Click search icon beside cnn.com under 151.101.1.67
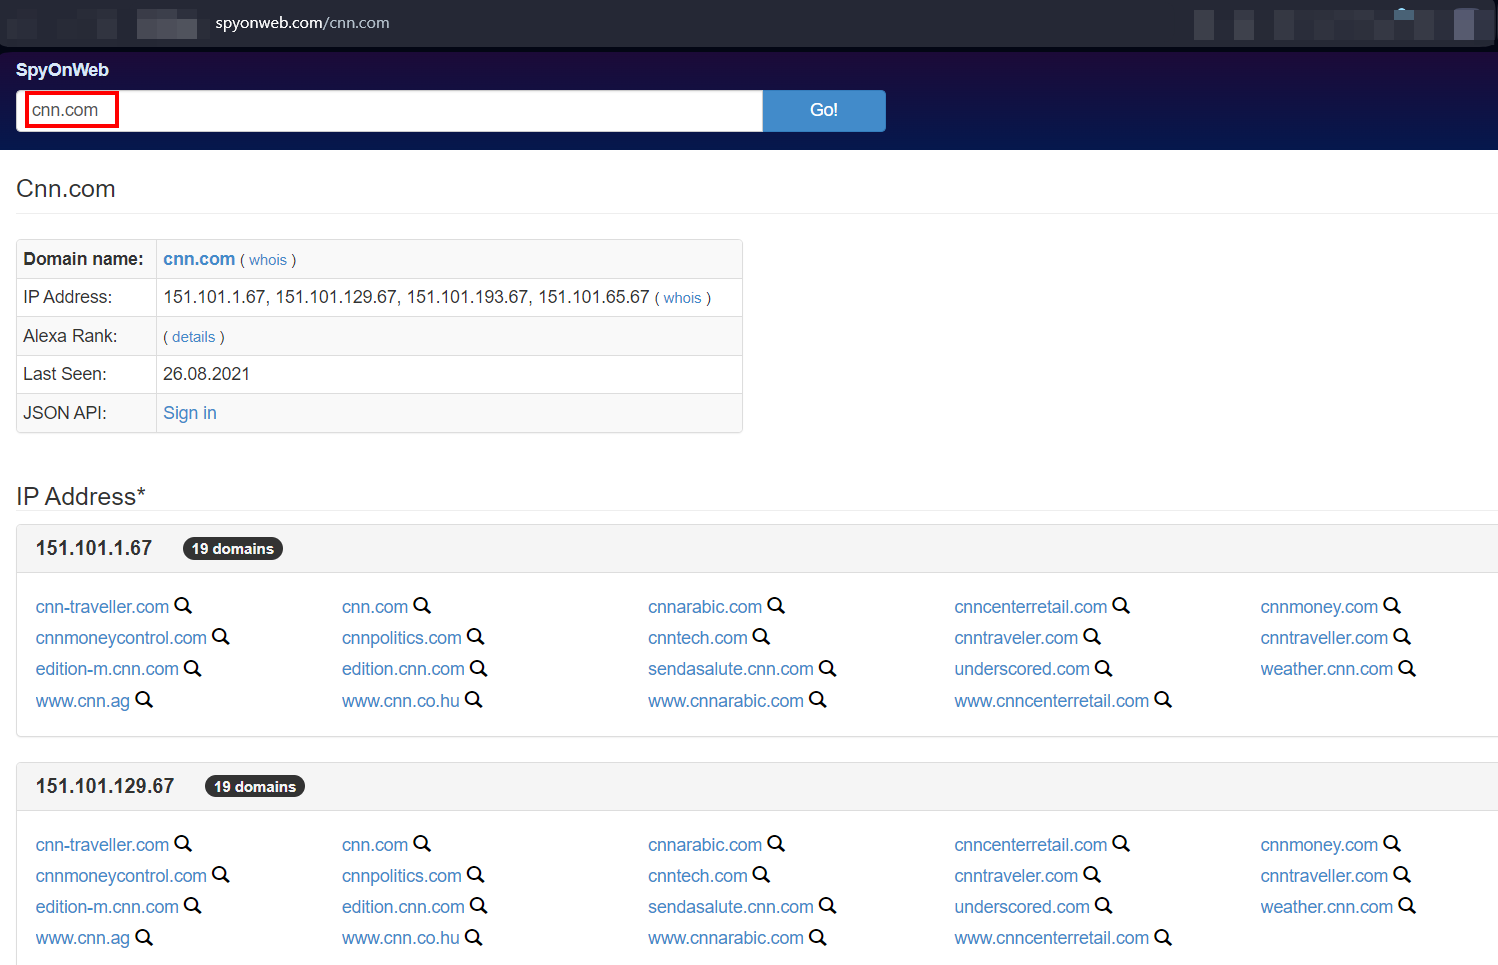This screenshot has height=965, width=1498. coord(422,606)
